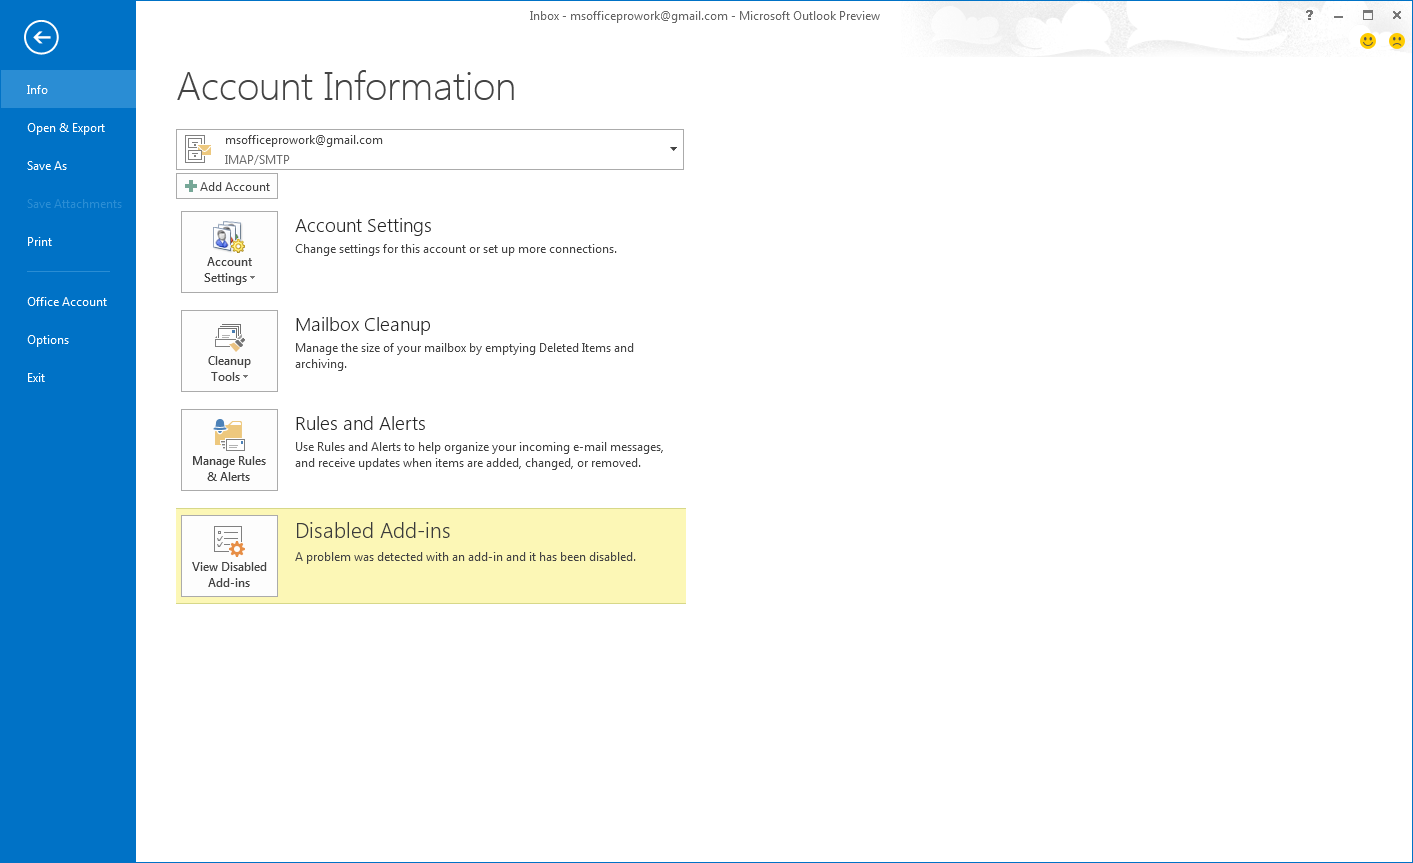
Task: Choose Save As in the sidebar
Action: 47,166
